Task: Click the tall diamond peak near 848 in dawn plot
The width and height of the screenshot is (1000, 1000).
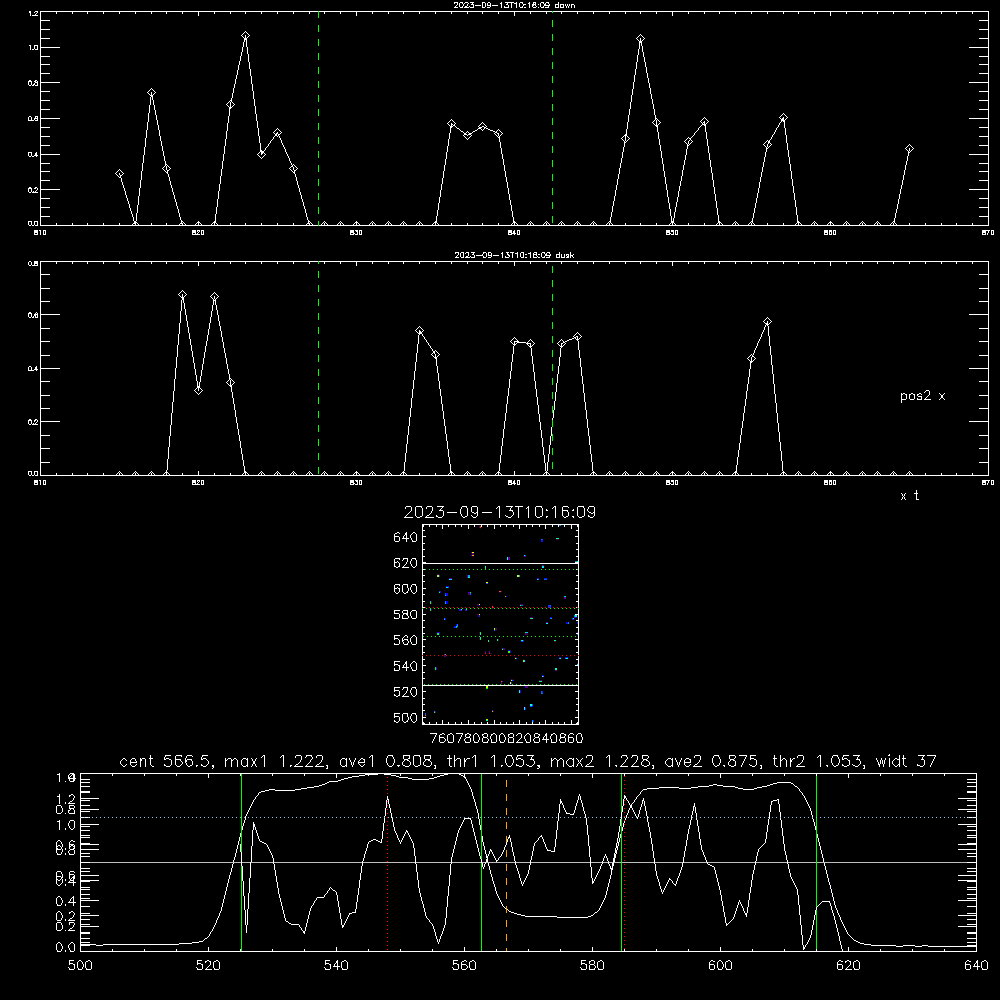Action: (640, 39)
